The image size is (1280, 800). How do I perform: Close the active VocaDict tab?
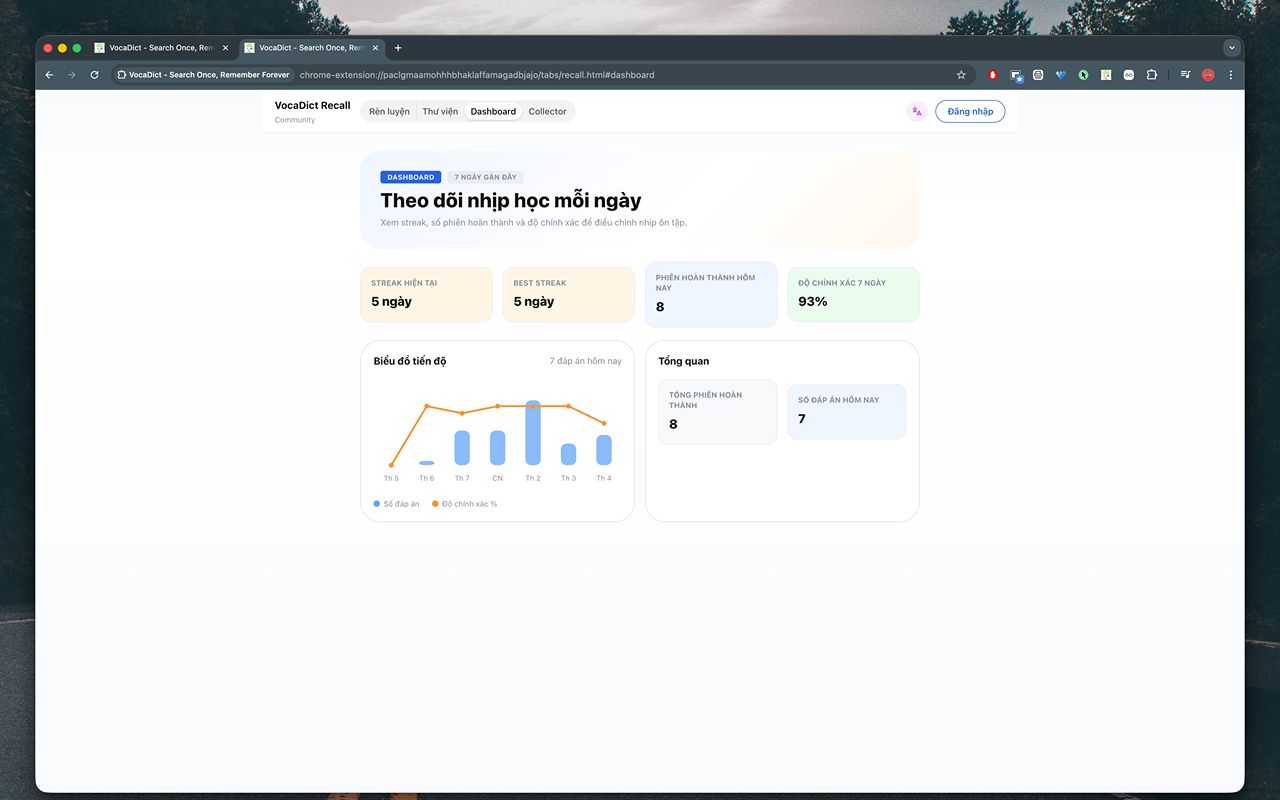(375, 48)
